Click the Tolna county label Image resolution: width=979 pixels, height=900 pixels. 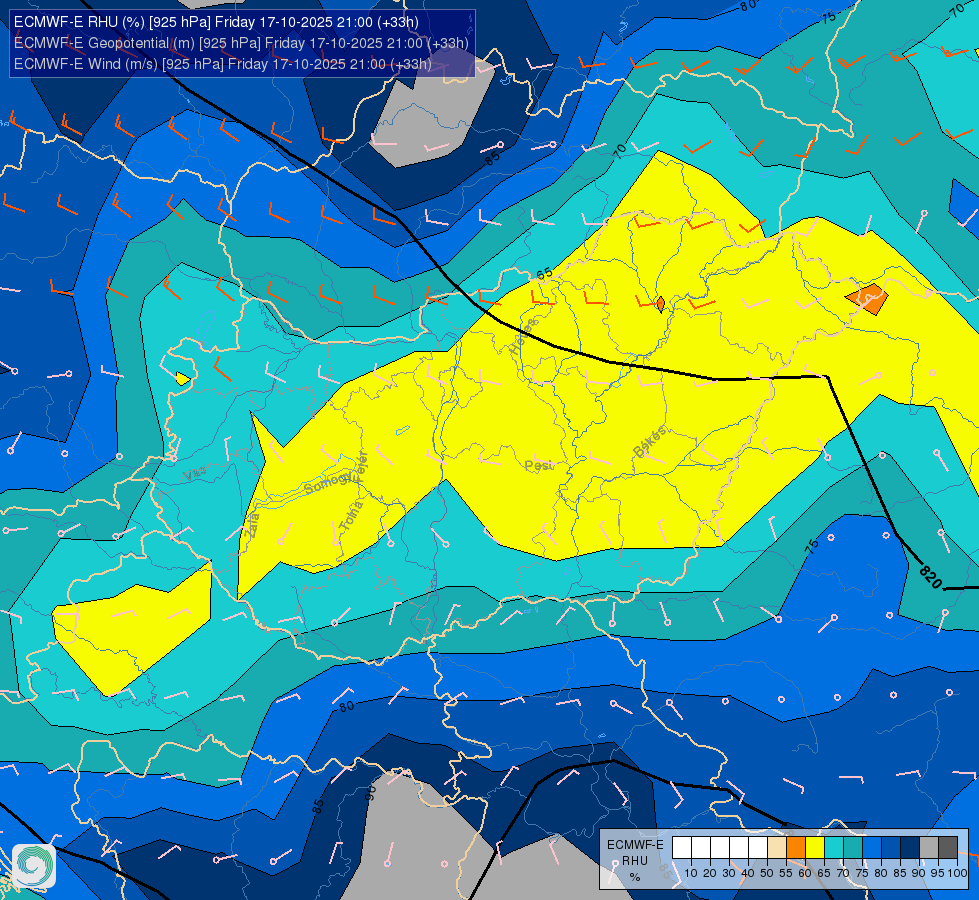click(351, 516)
